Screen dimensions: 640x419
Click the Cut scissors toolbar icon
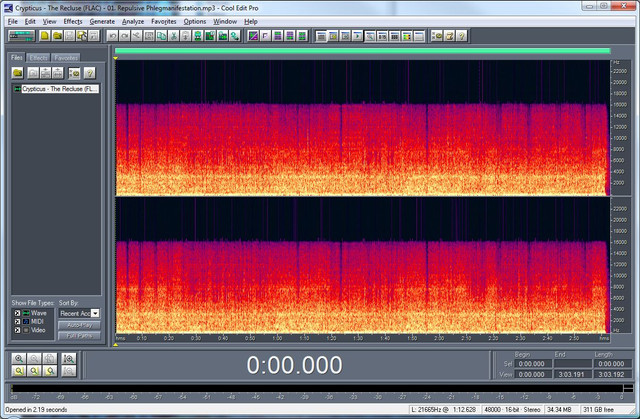(173, 36)
